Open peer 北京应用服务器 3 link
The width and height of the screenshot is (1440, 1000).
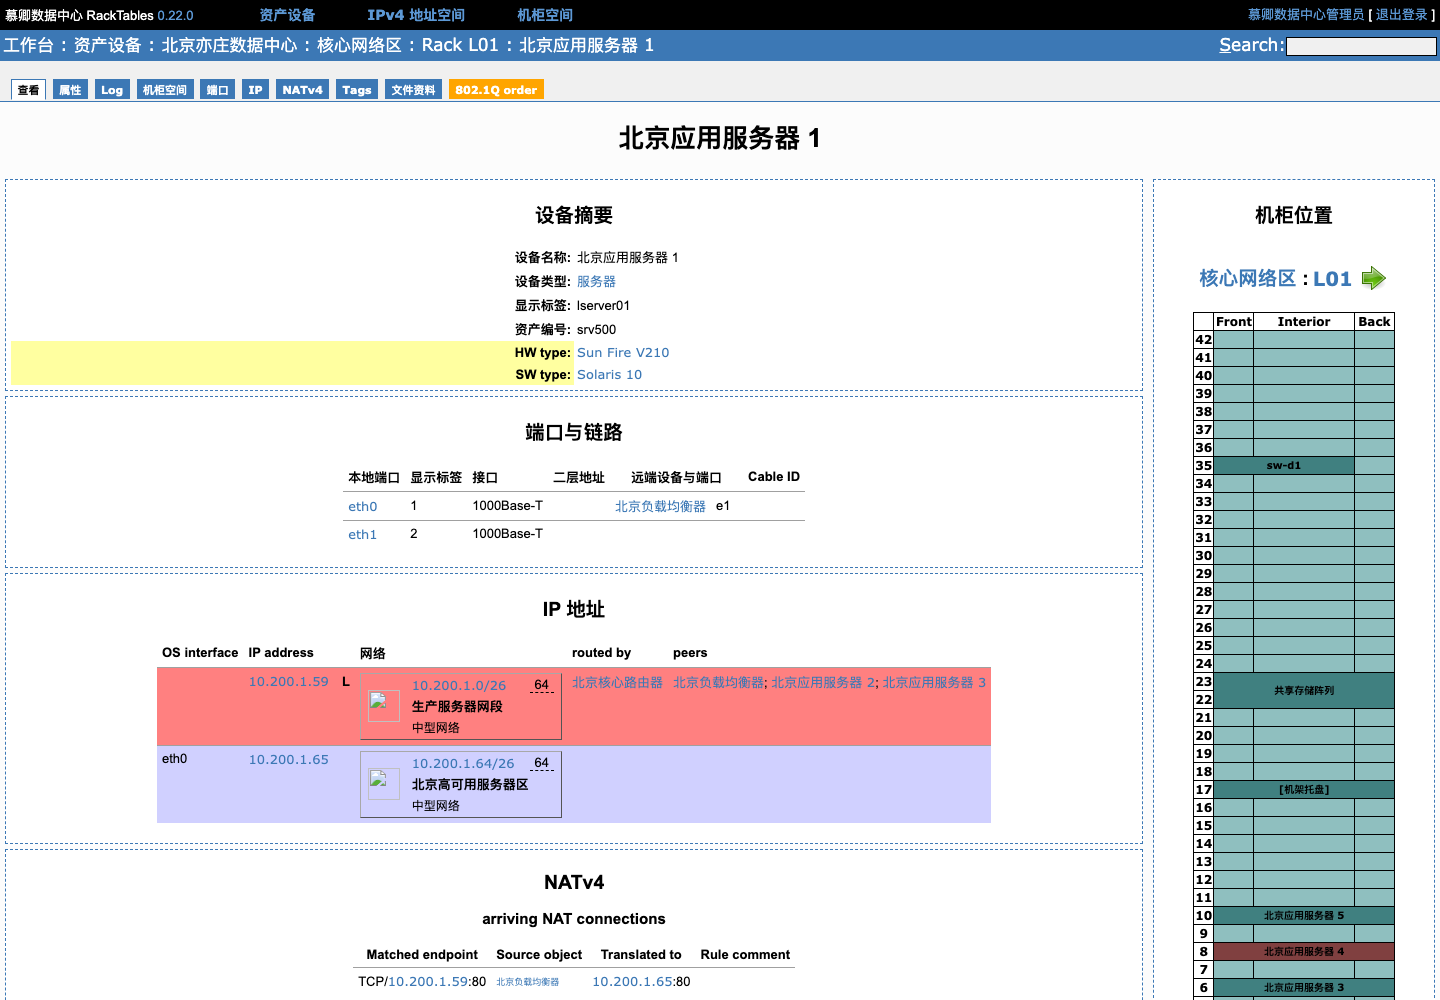[x=934, y=682]
